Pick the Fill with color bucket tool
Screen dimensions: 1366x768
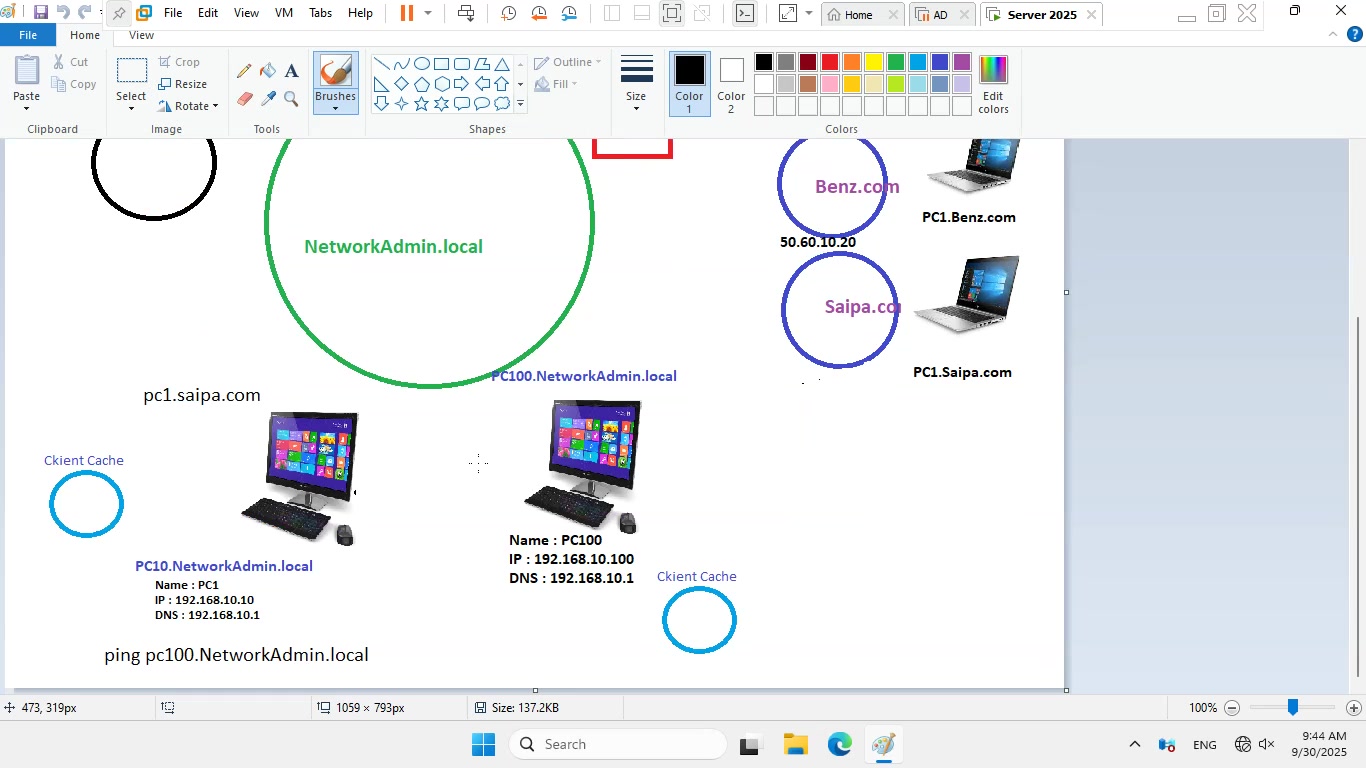(268, 71)
